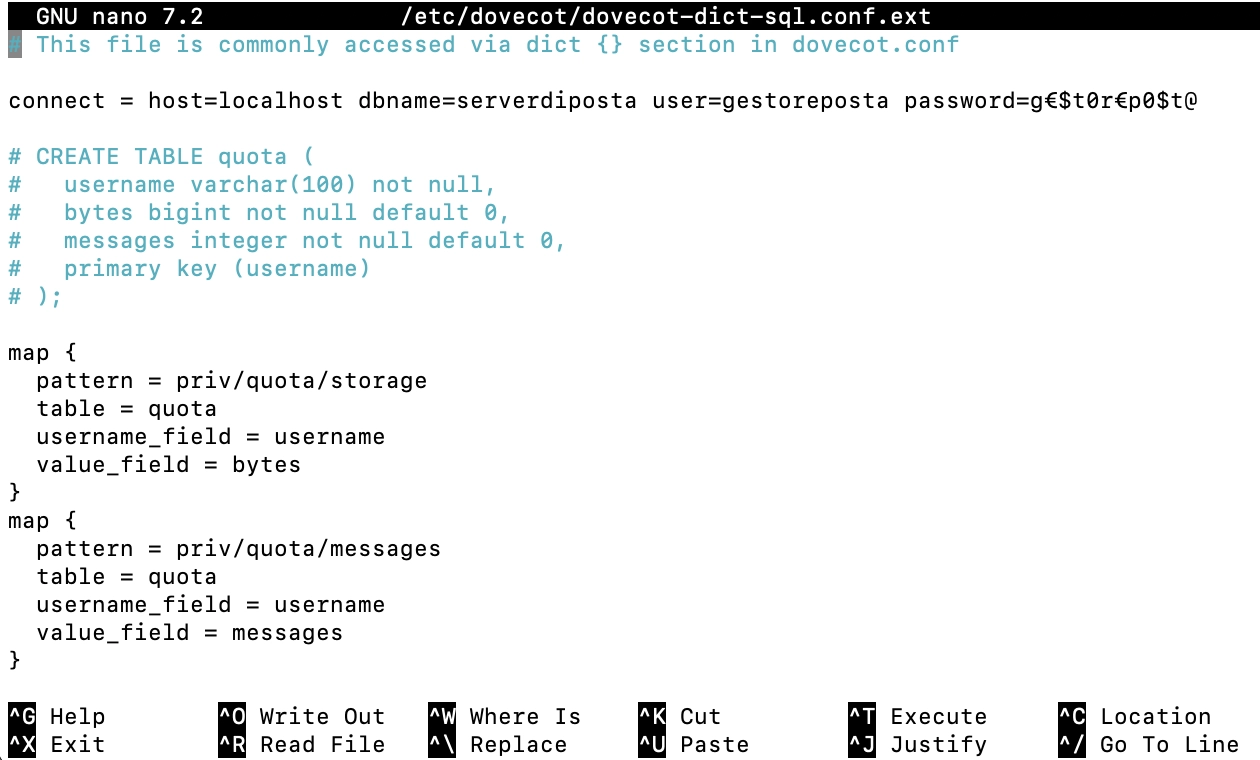Click the ^R Read File shortcut

click(x=300, y=744)
